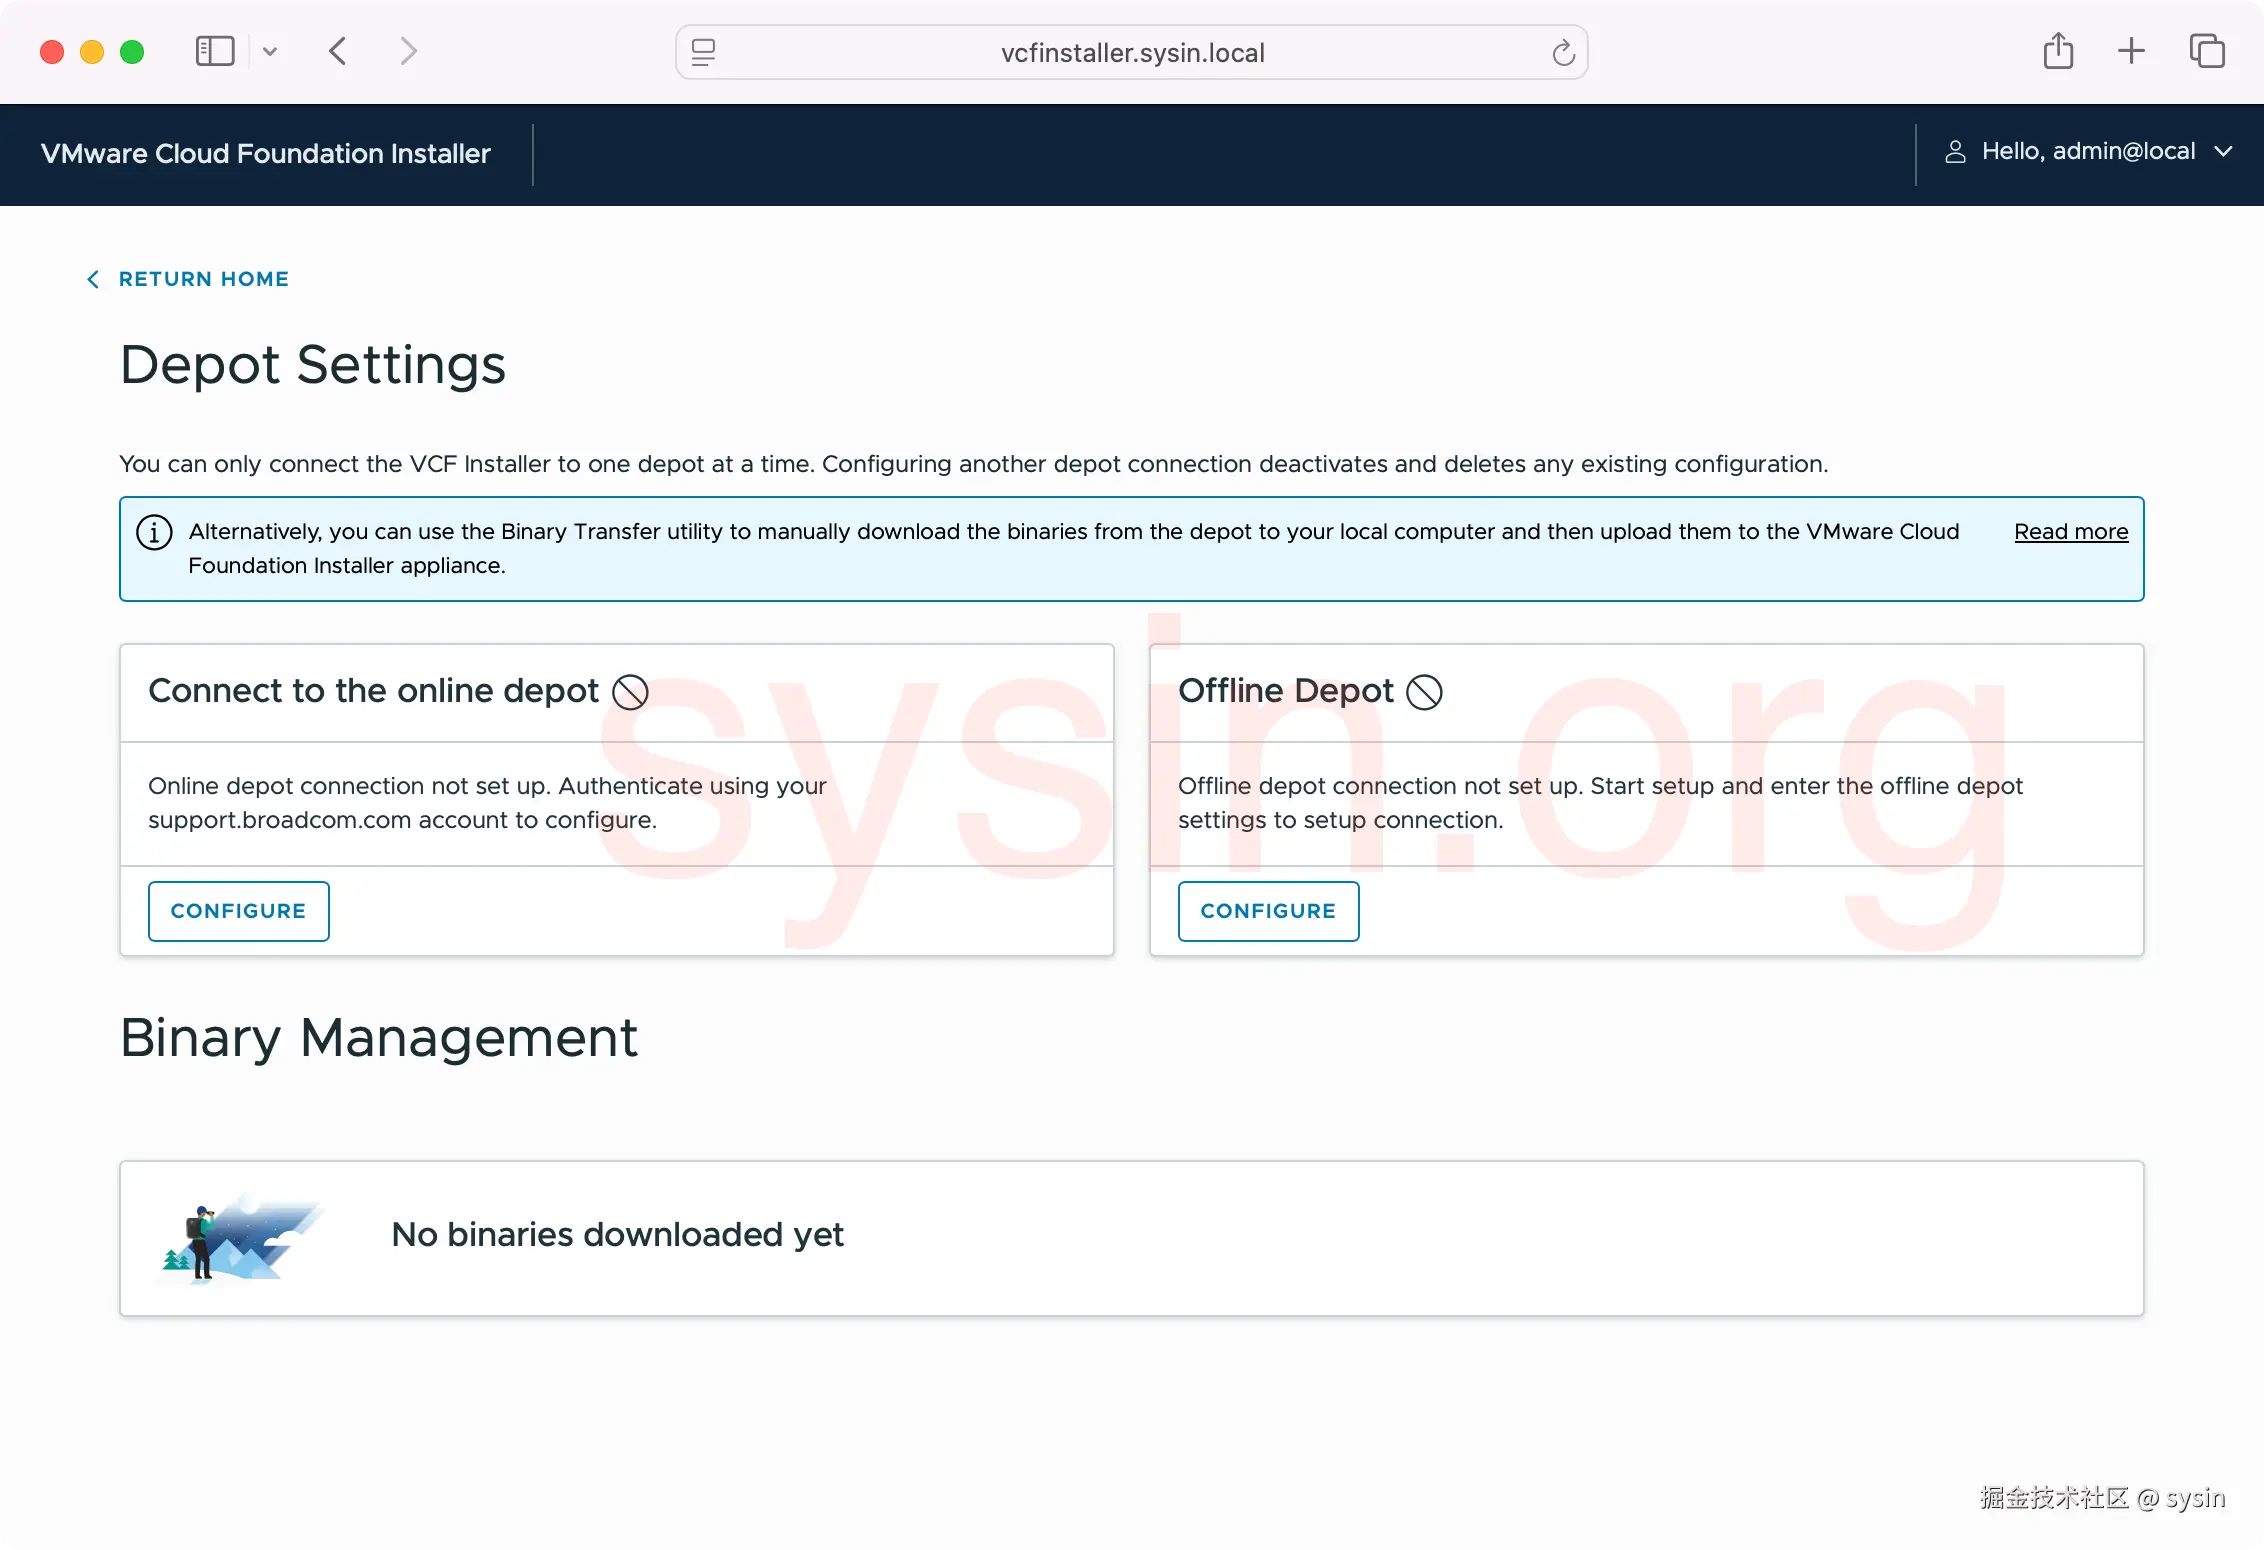Click CONFIGURE under online depot

(238, 911)
